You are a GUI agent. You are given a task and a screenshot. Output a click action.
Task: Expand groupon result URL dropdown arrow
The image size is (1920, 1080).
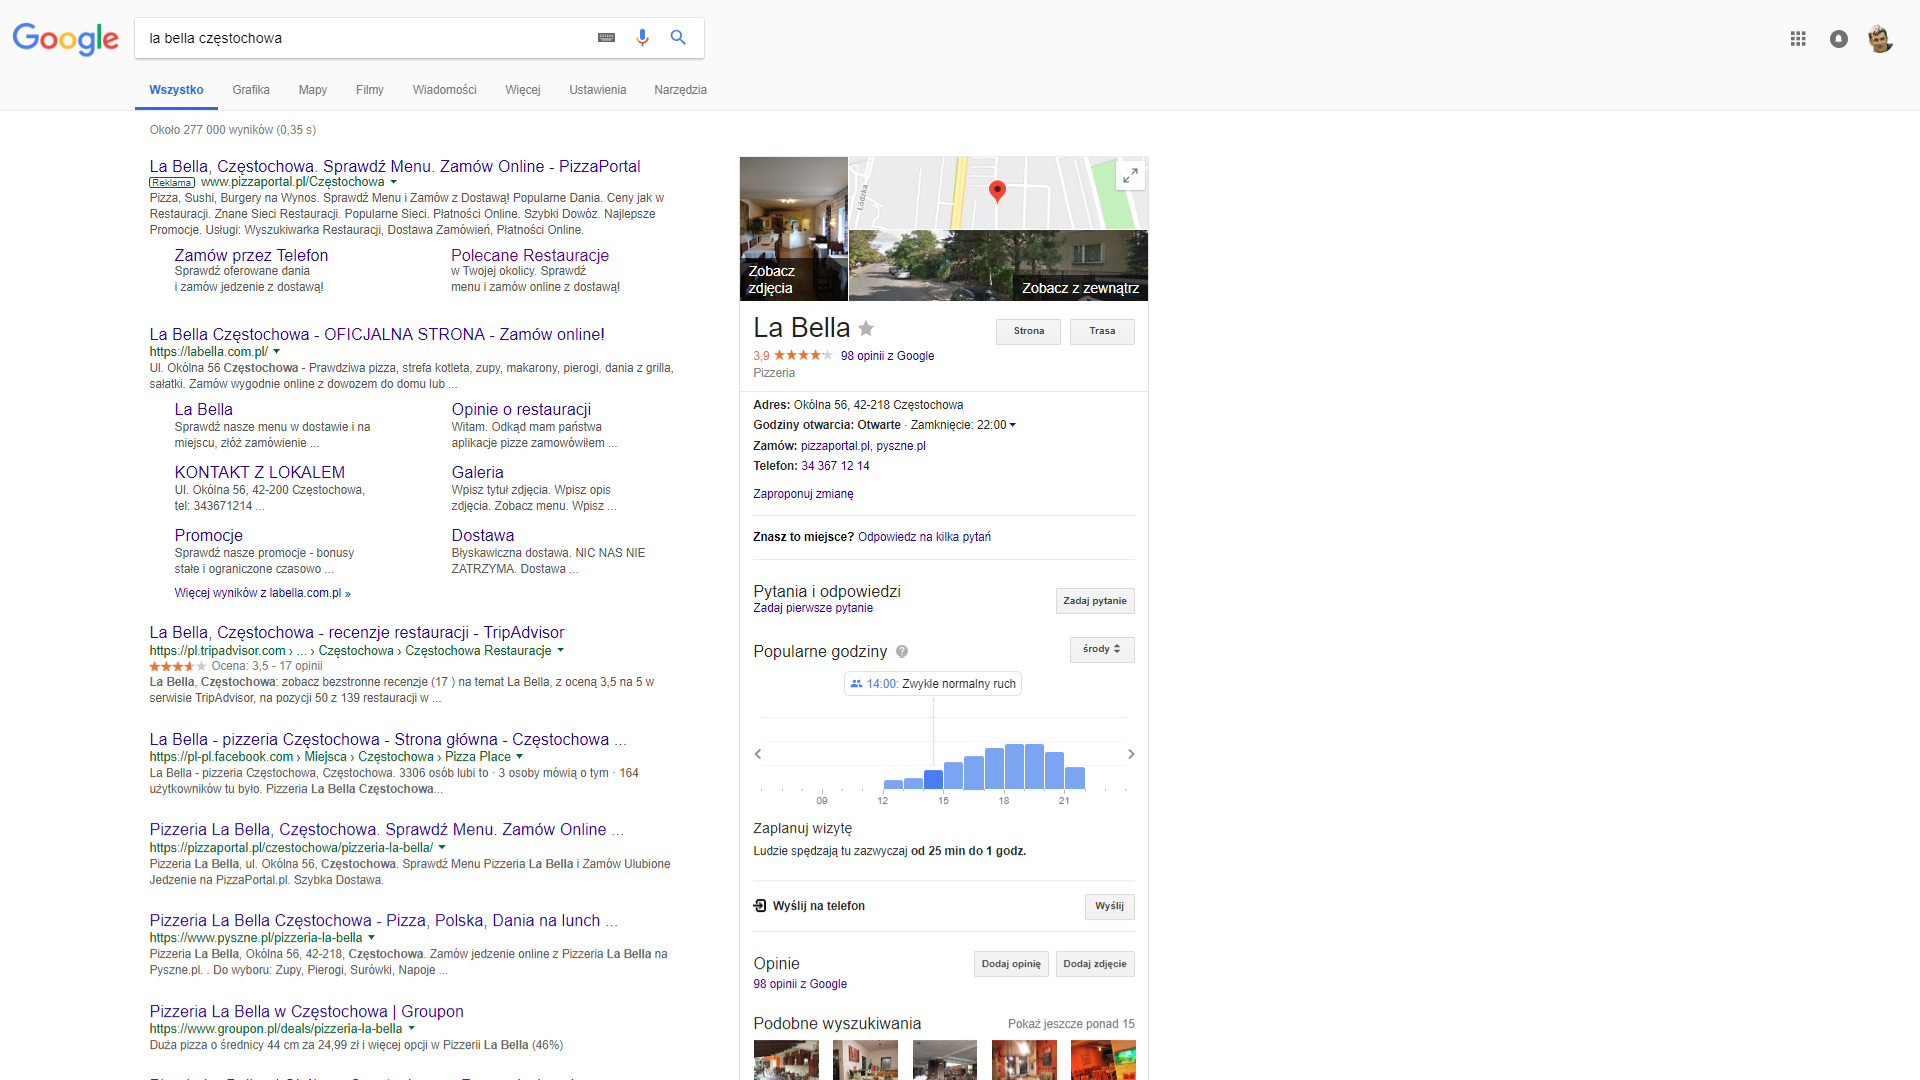point(411,1029)
